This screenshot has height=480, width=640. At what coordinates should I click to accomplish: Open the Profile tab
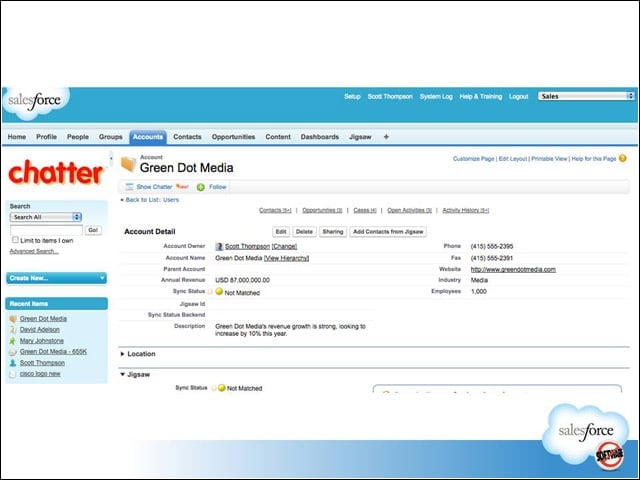[x=47, y=137]
